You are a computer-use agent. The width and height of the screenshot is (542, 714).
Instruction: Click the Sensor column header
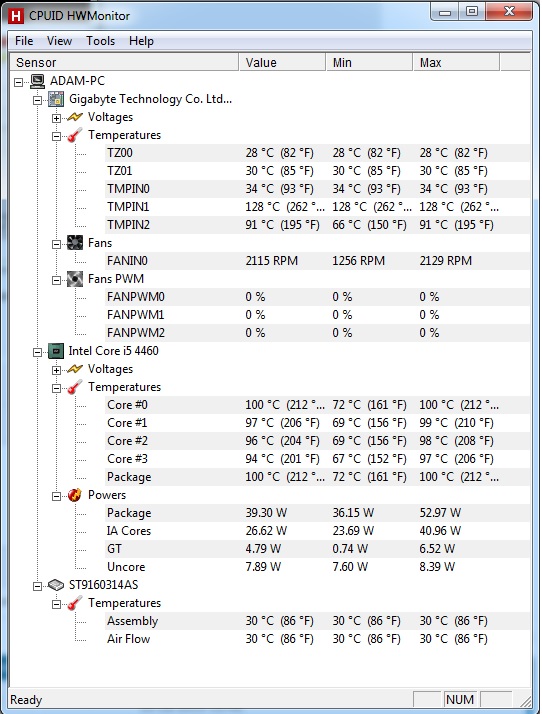click(x=124, y=62)
